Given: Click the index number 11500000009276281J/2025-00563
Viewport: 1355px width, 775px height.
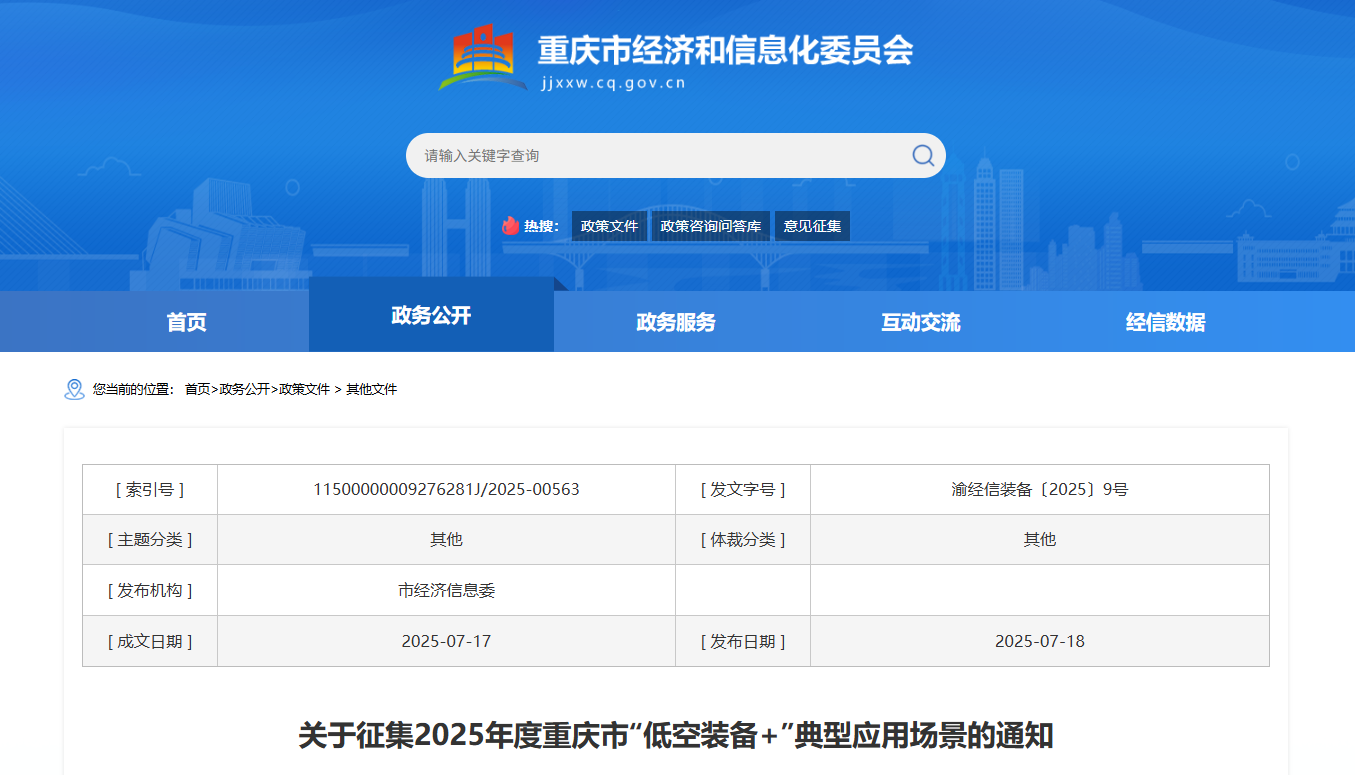Looking at the screenshot, I should (446, 490).
